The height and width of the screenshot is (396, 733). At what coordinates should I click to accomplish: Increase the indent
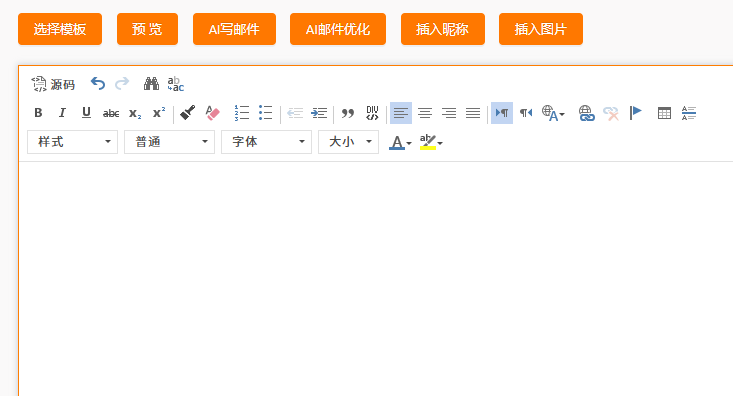pos(319,113)
